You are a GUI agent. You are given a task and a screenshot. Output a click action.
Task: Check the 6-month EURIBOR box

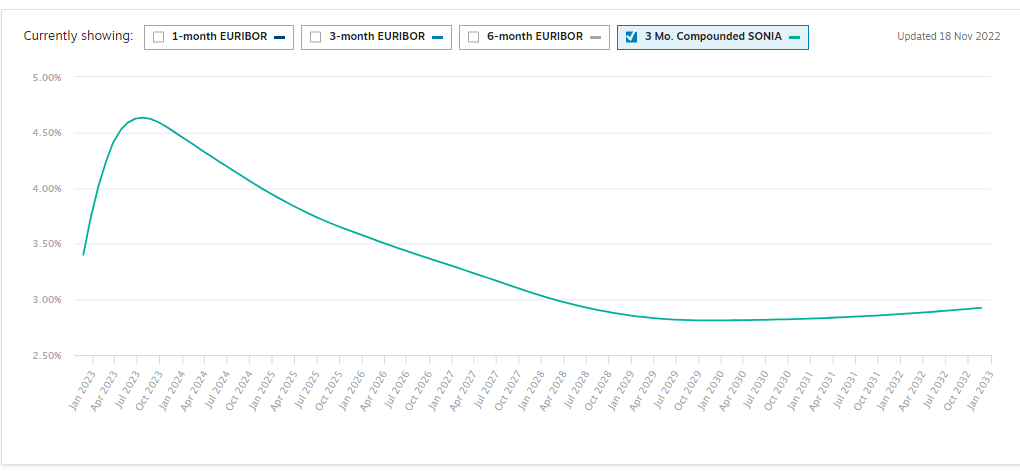click(x=473, y=37)
